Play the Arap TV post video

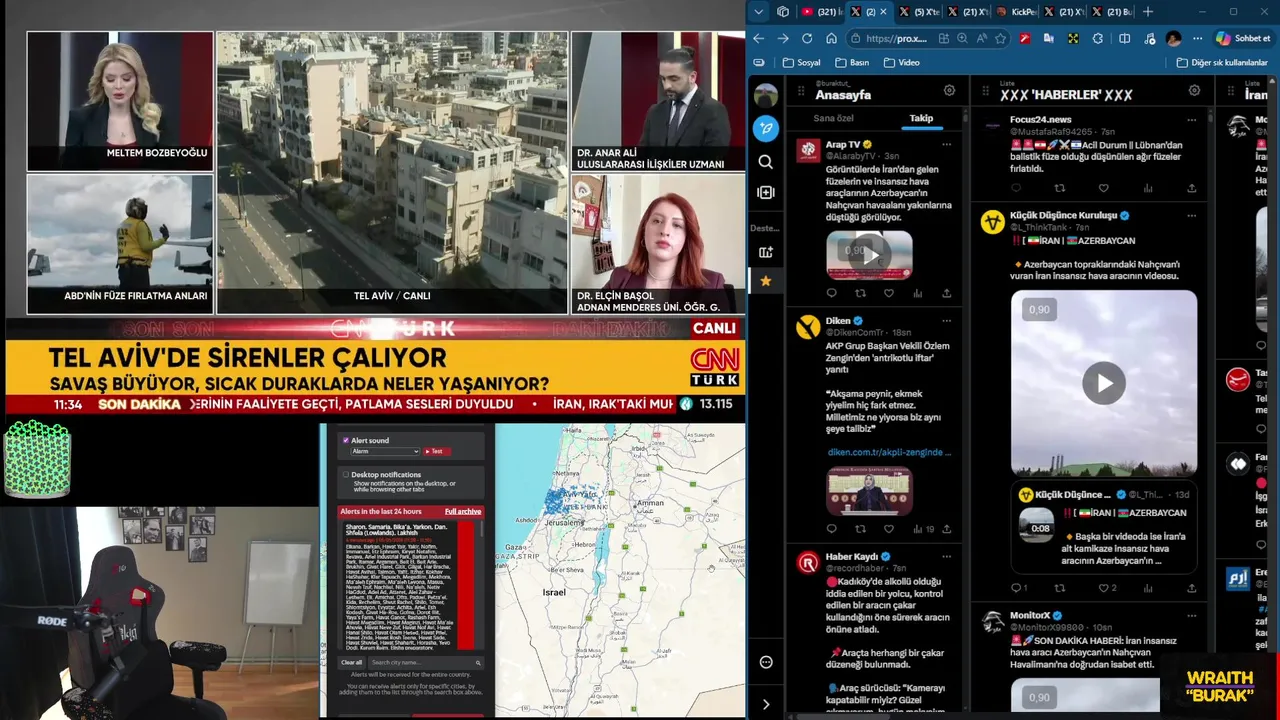869,255
